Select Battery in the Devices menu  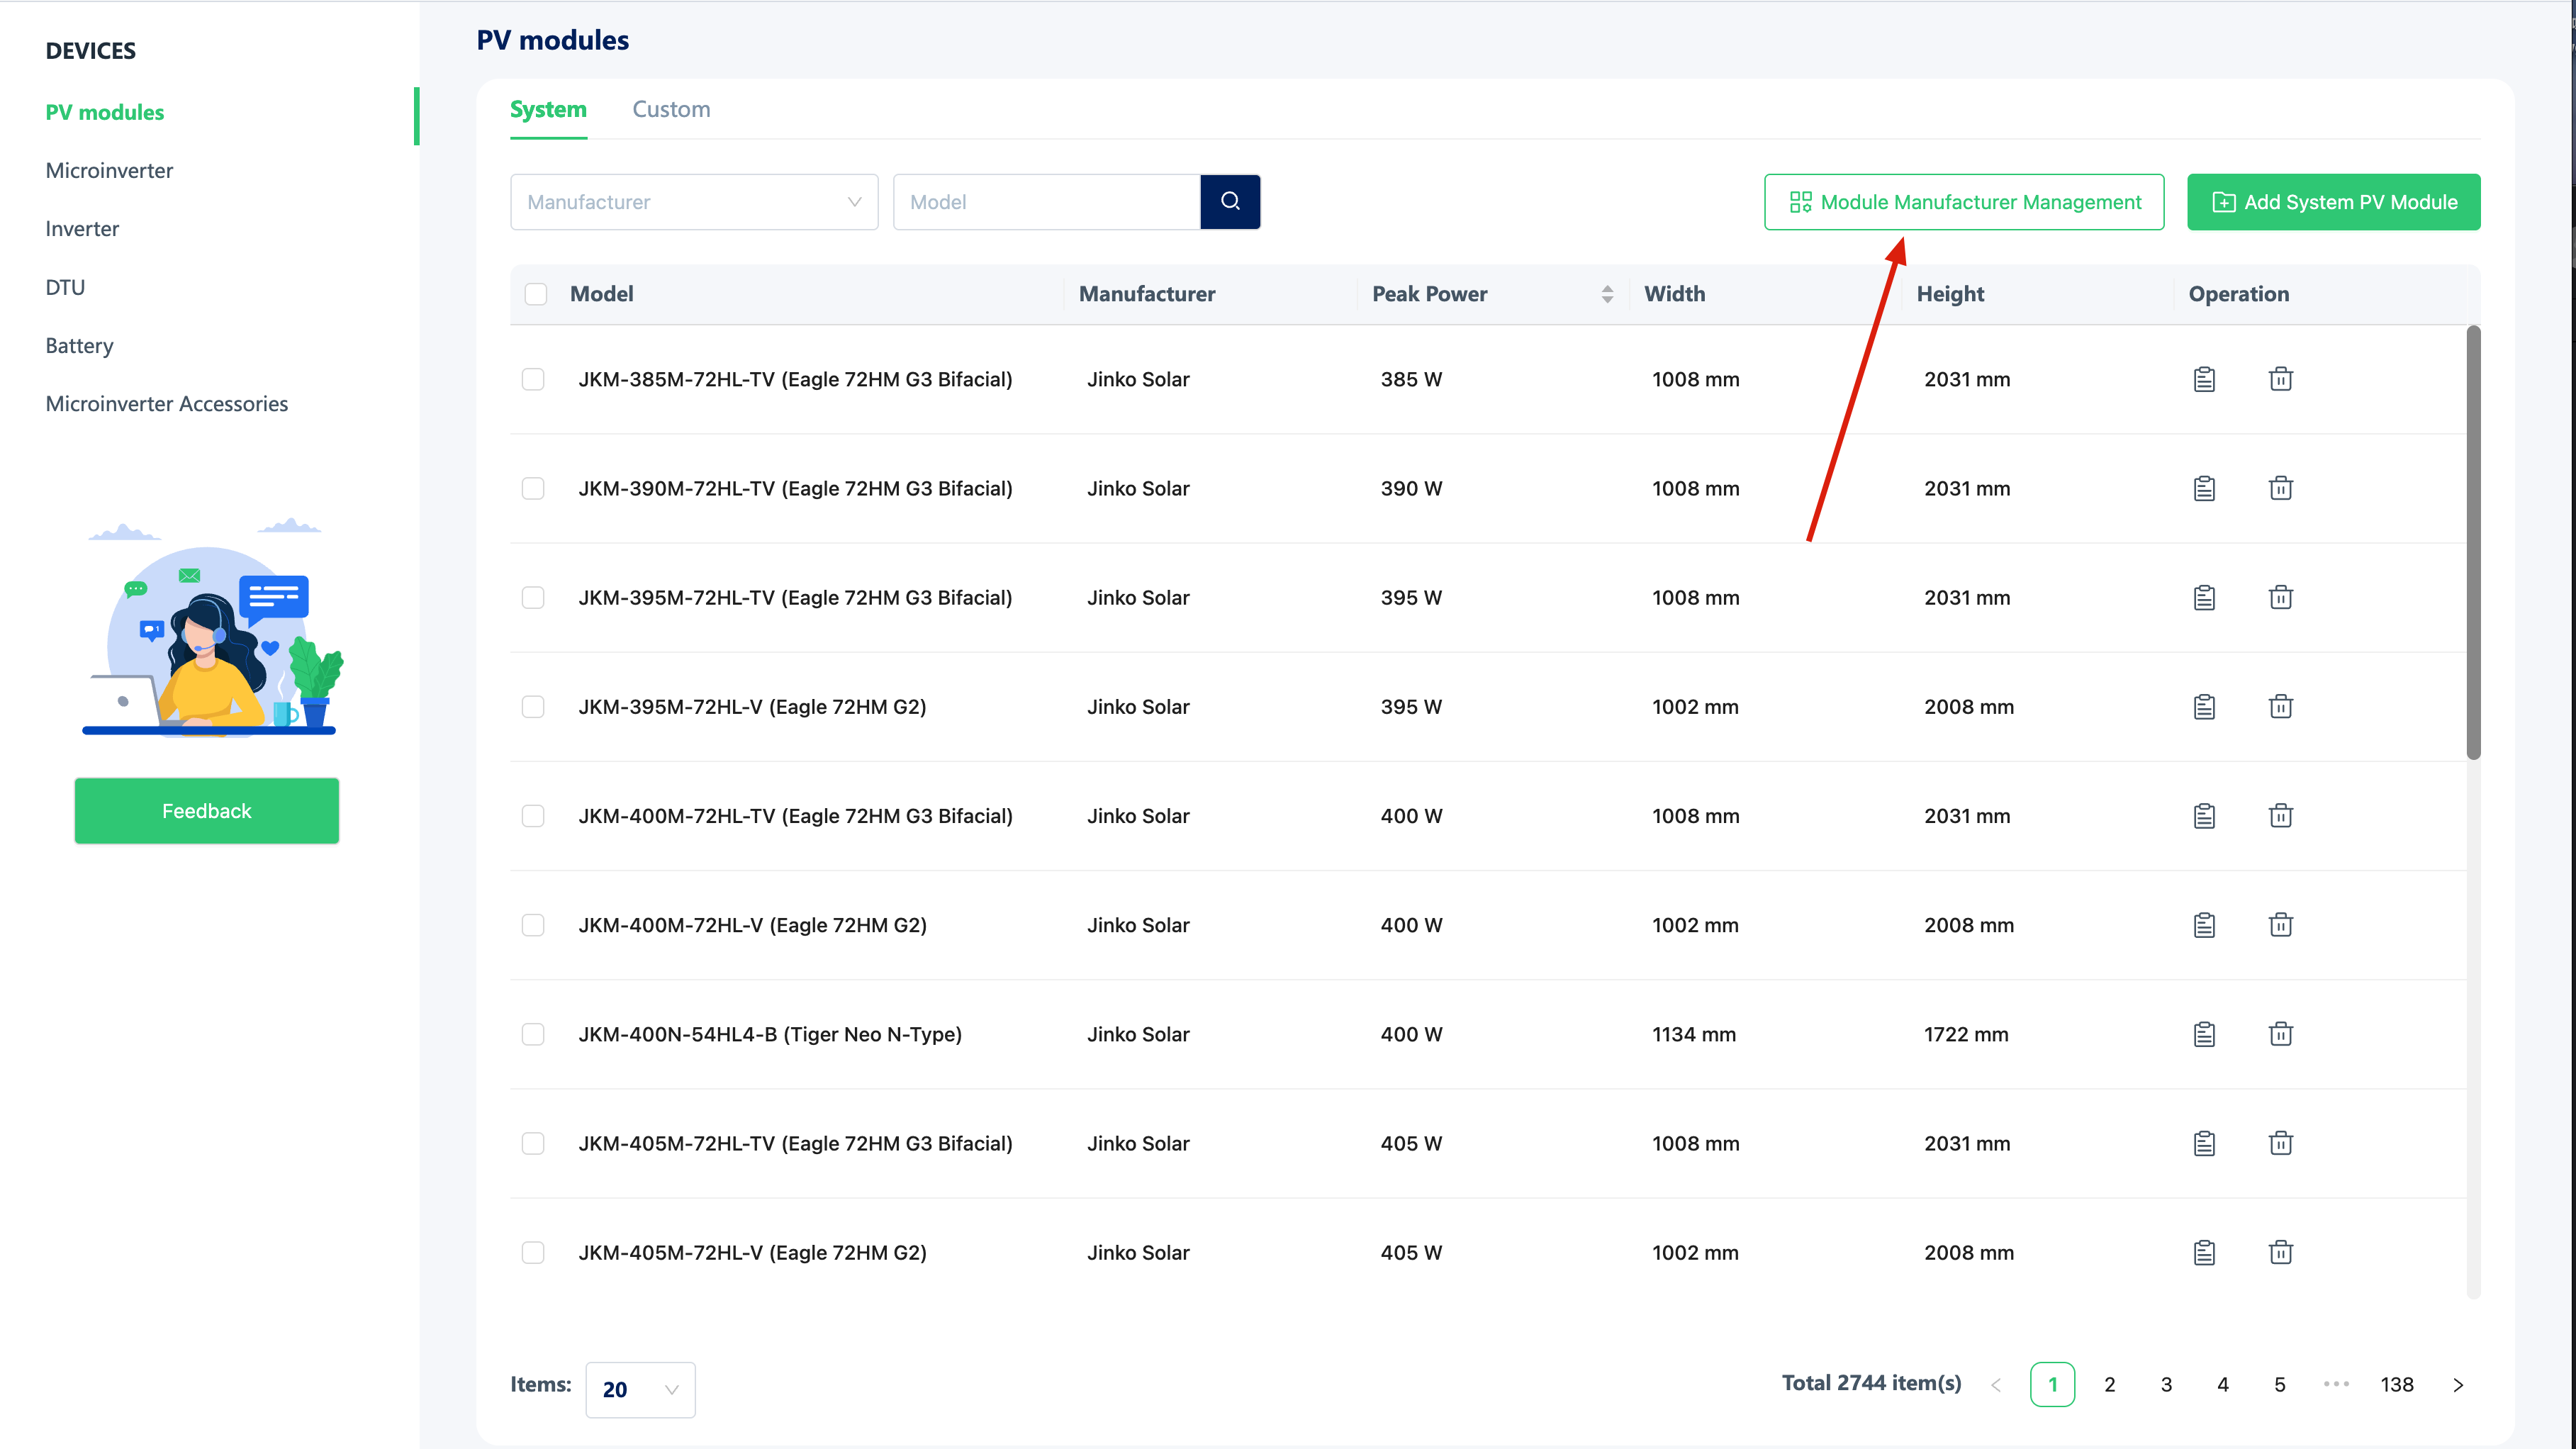(x=79, y=346)
